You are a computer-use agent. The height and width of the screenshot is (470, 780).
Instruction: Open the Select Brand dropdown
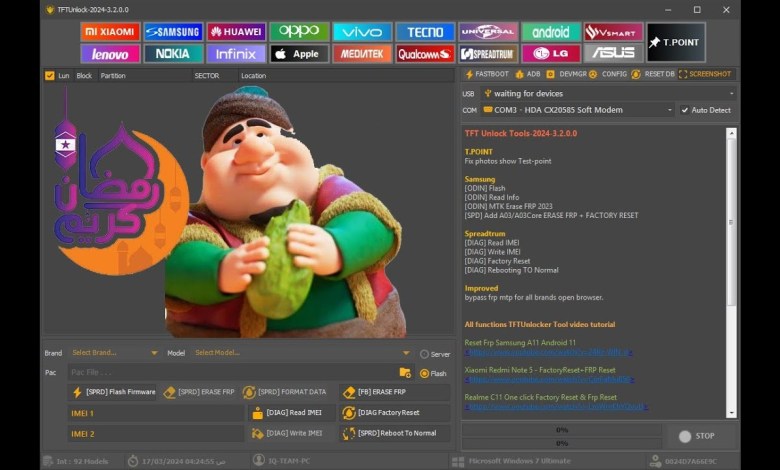[x=114, y=353]
